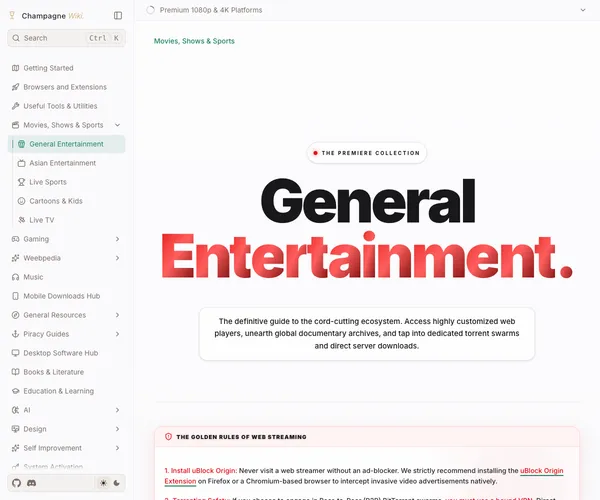This screenshot has height=500, width=600.
Task: Collapse the sidebar with the panel icon
Action: point(118,15)
